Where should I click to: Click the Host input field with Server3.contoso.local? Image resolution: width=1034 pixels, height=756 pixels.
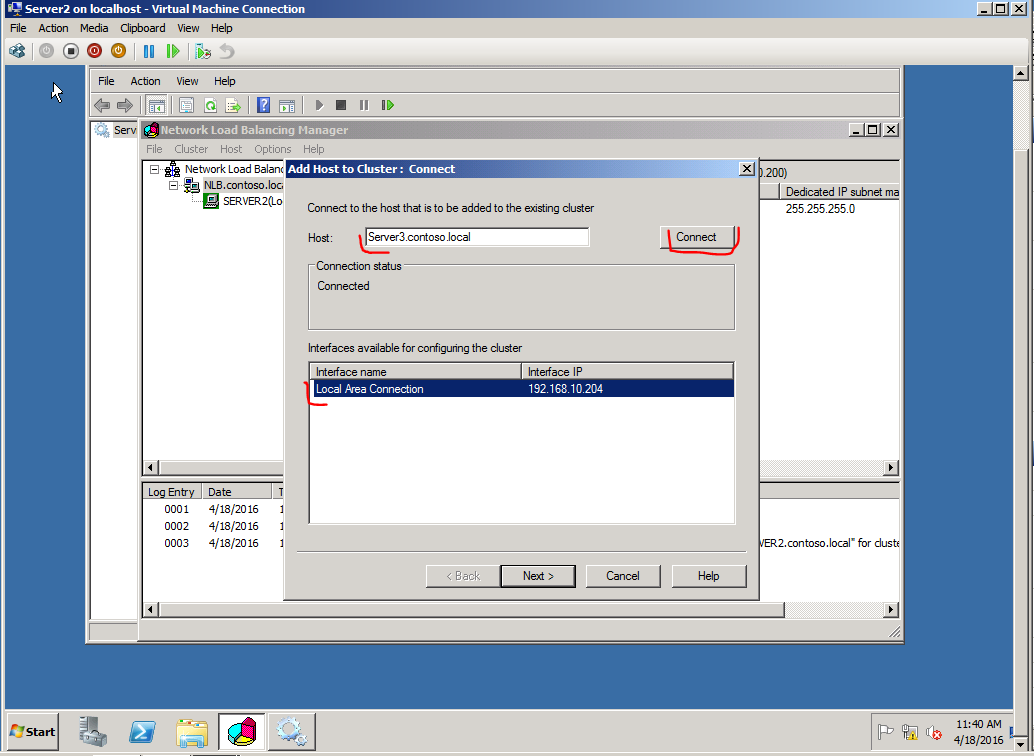477,237
